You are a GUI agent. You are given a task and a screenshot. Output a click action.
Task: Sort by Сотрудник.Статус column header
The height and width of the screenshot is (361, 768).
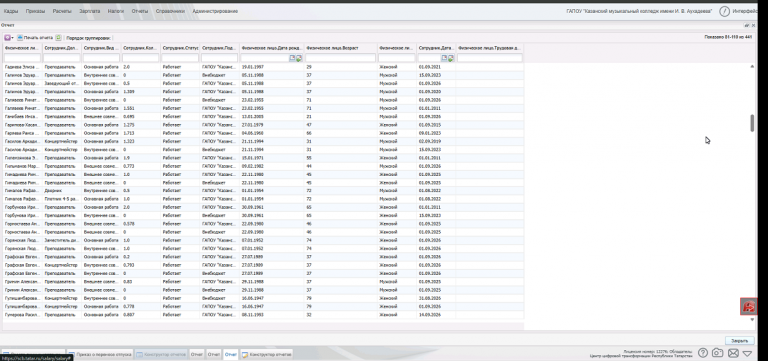[180, 48]
